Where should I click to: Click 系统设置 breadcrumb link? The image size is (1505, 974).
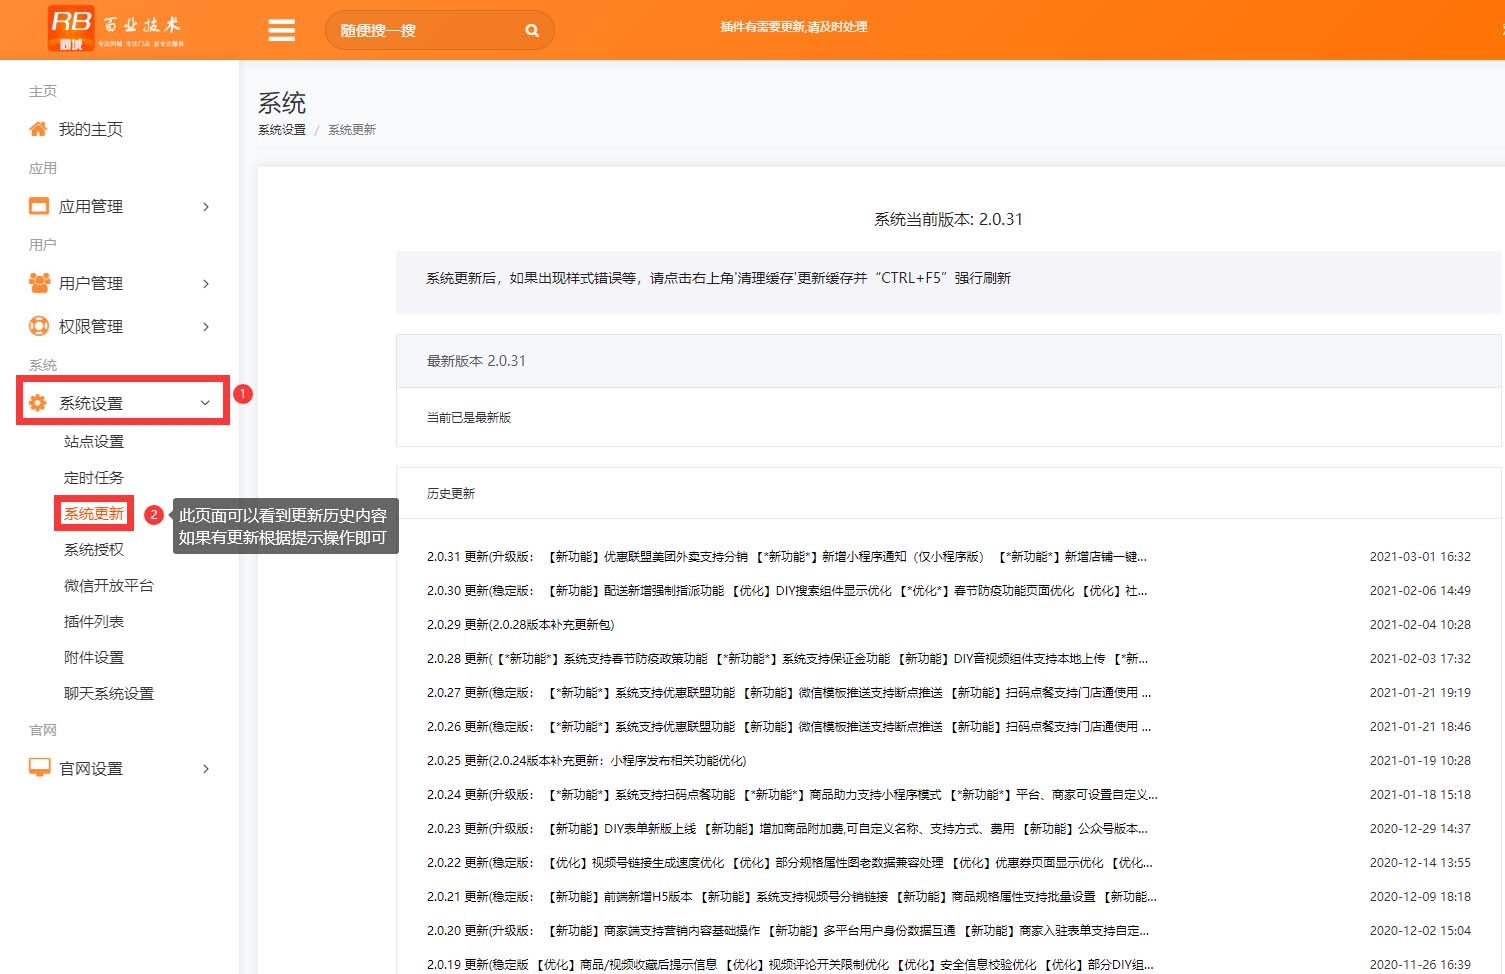coord(282,130)
